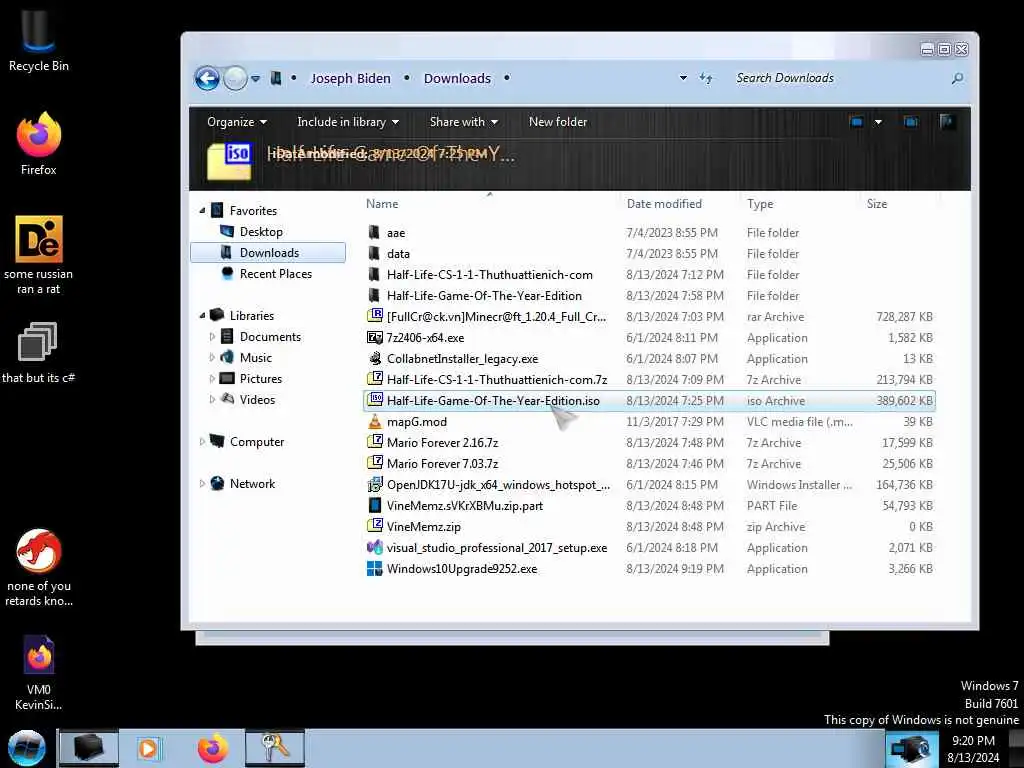
Task: Sort by the Name column header
Action: (x=490, y=204)
